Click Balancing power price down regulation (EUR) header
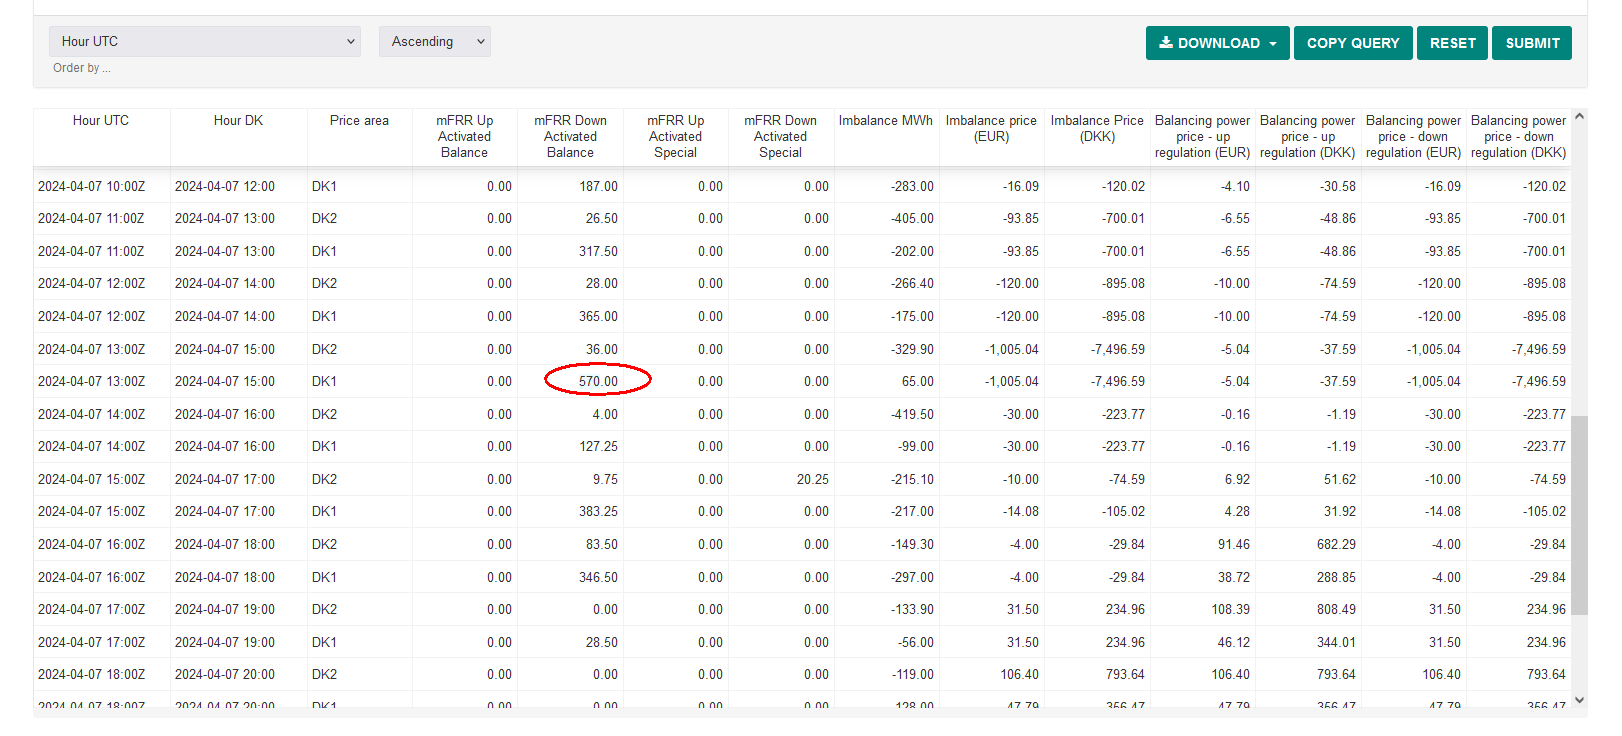Image resolution: width=1622 pixels, height=736 pixels. 1413,136
